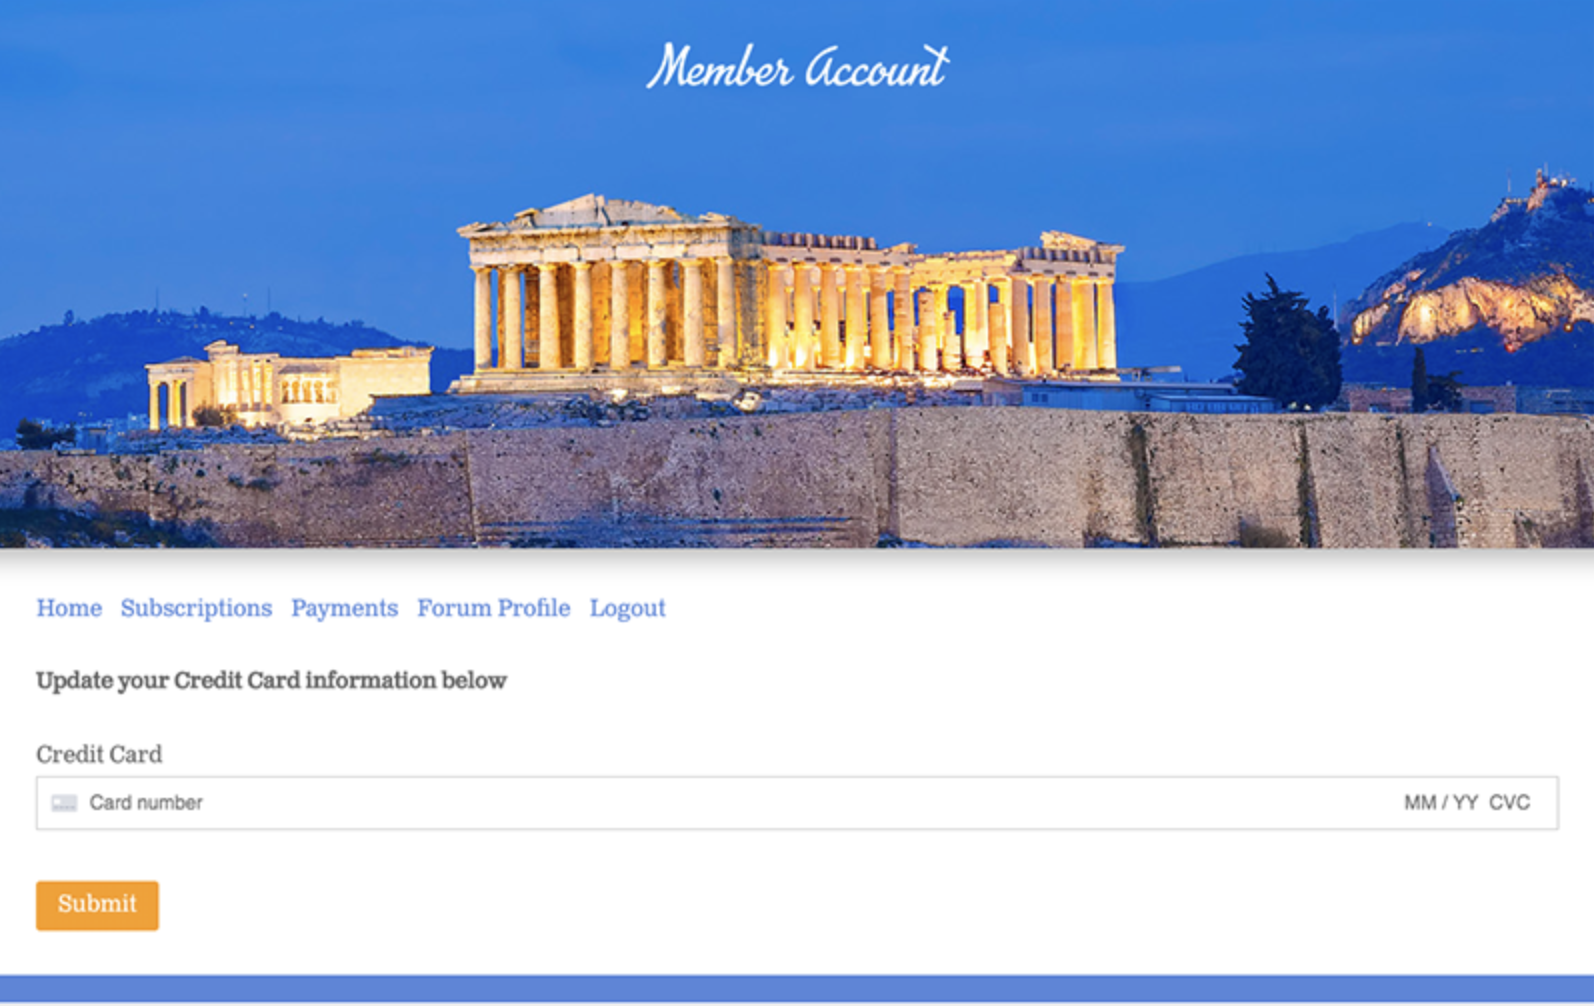
Task: Select the CVC field
Action: pyautogui.click(x=1509, y=803)
